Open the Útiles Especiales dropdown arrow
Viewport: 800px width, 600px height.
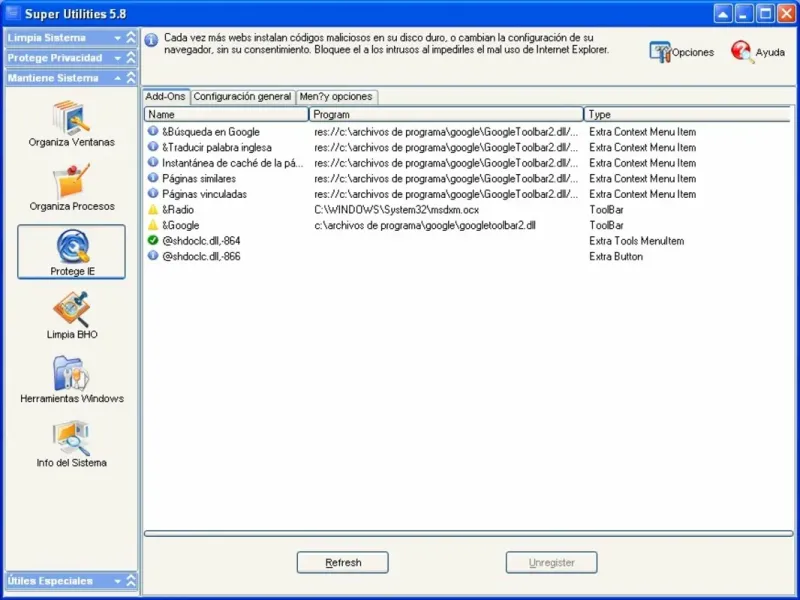coord(118,581)
